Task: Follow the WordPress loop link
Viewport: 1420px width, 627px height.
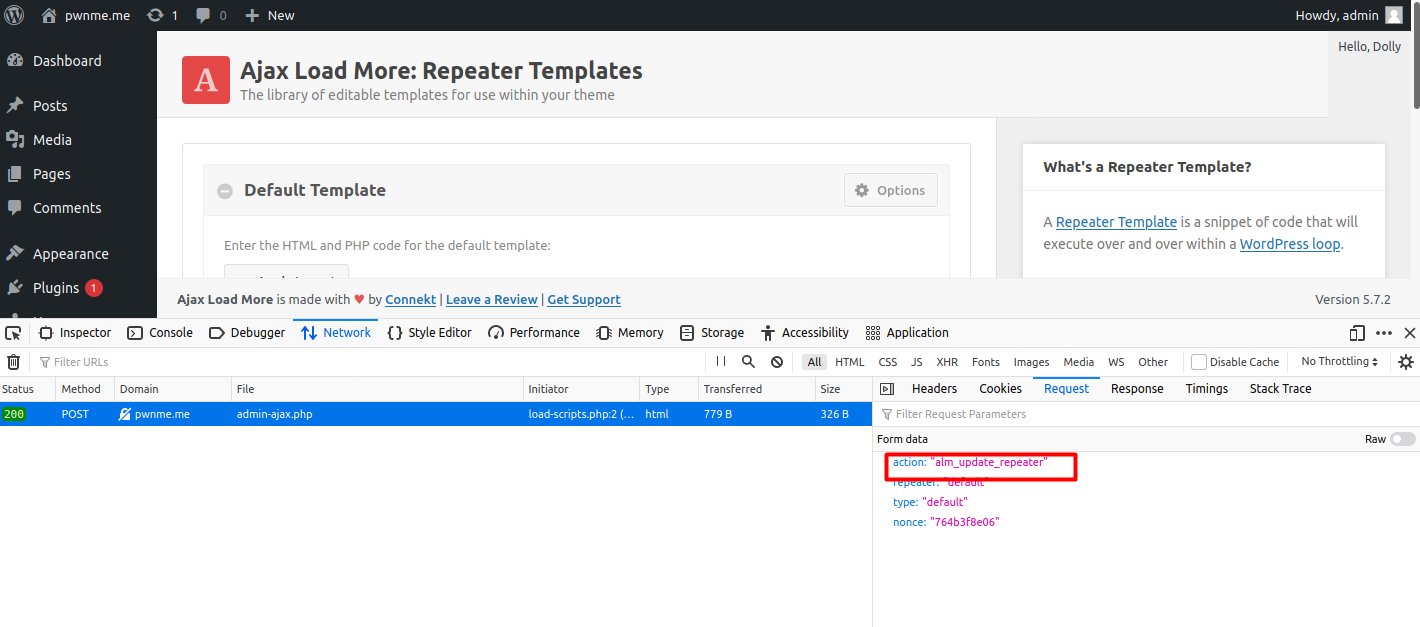Action: tap(1290, 244)
